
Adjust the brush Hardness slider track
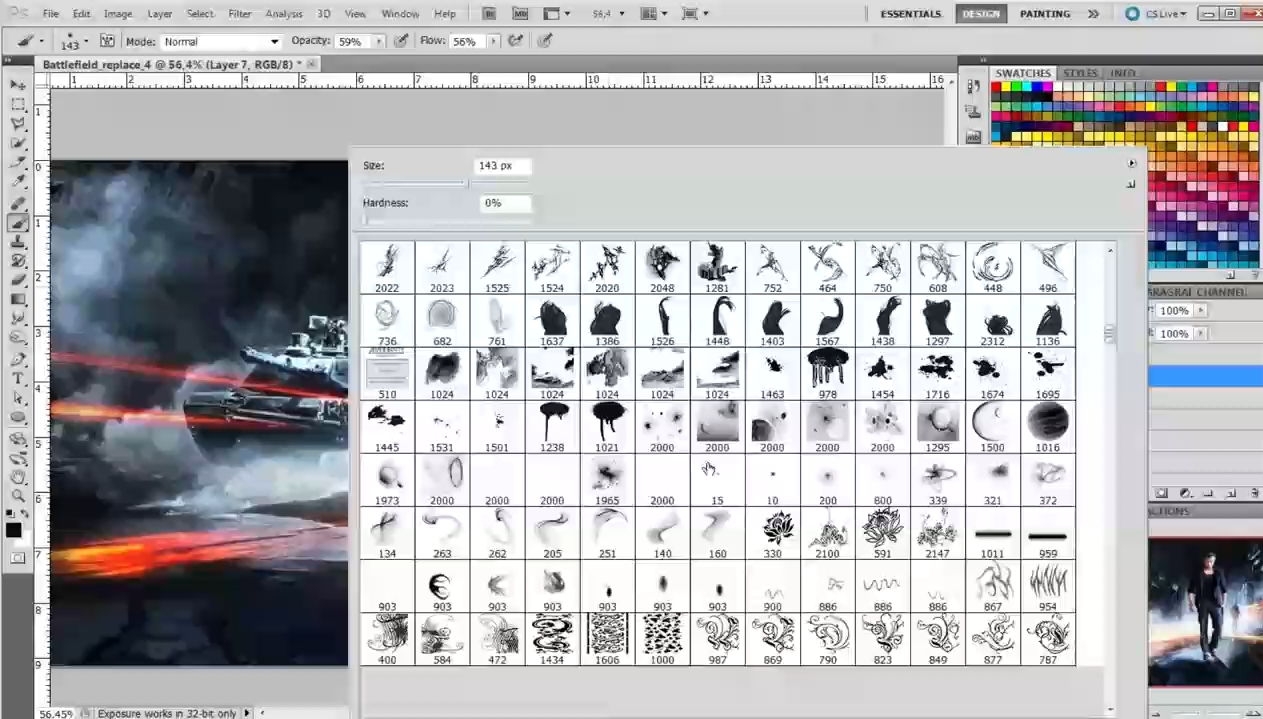448,221
